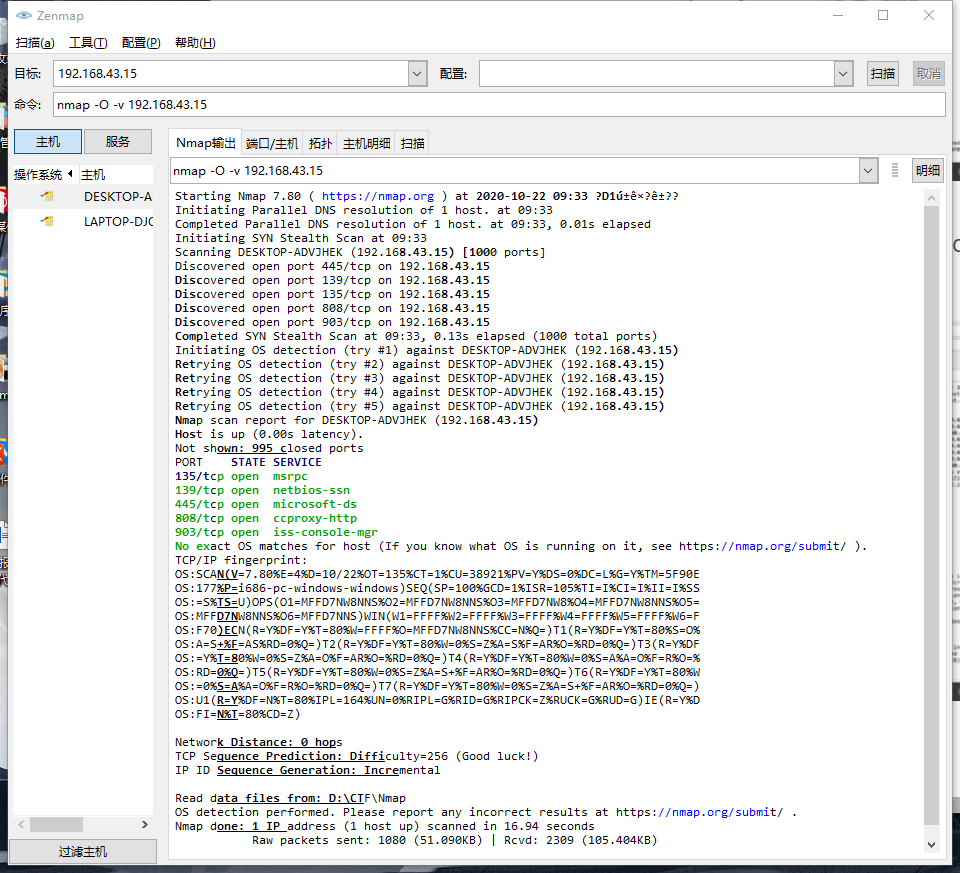The width and height of the screenshot is (960, 873).
Task: Click the lines icon next to 明细 button
Action: 895,170
